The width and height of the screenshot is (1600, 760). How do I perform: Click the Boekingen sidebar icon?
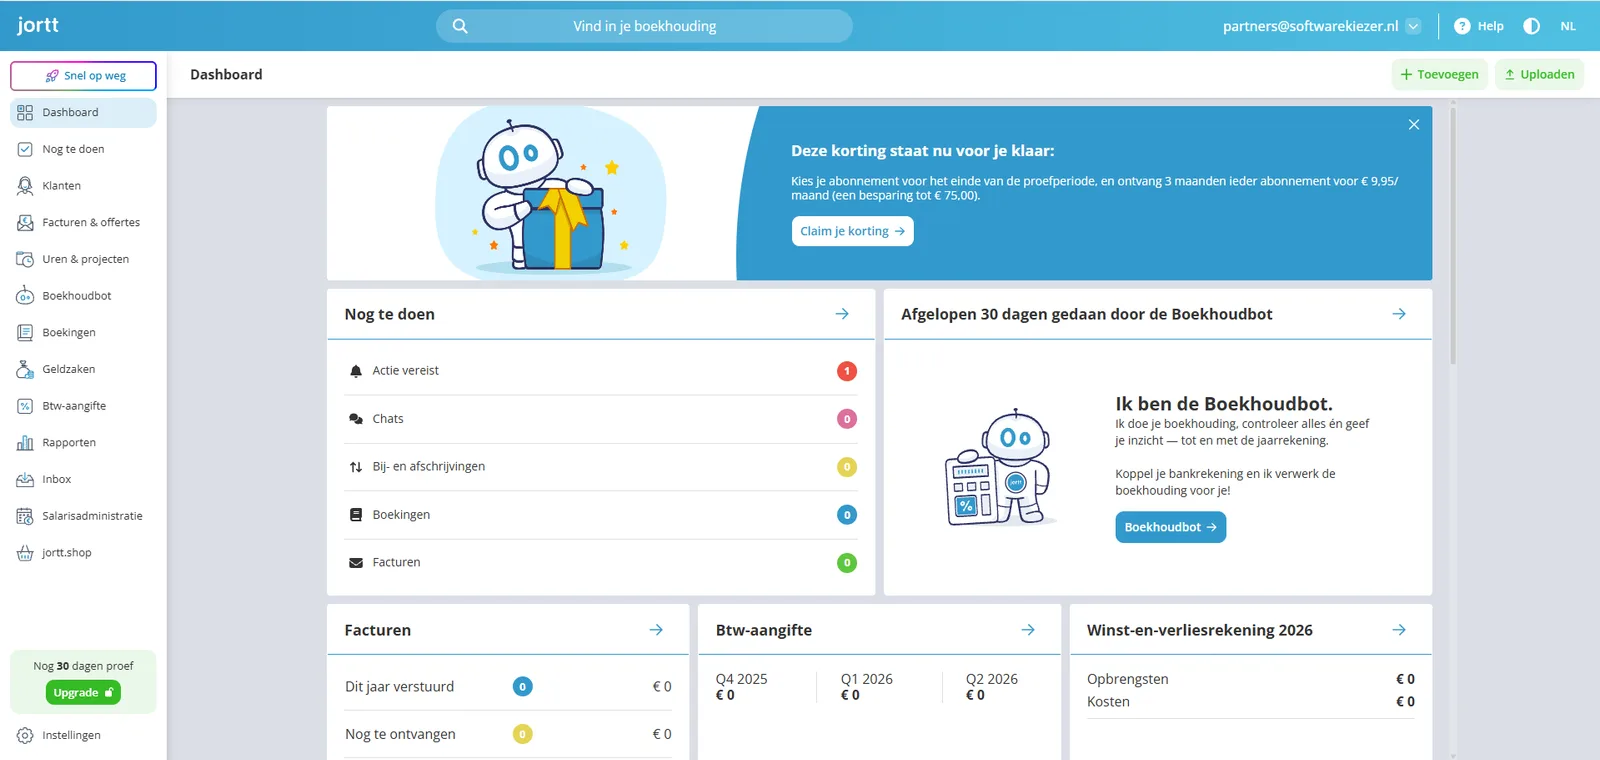(25, 333)
